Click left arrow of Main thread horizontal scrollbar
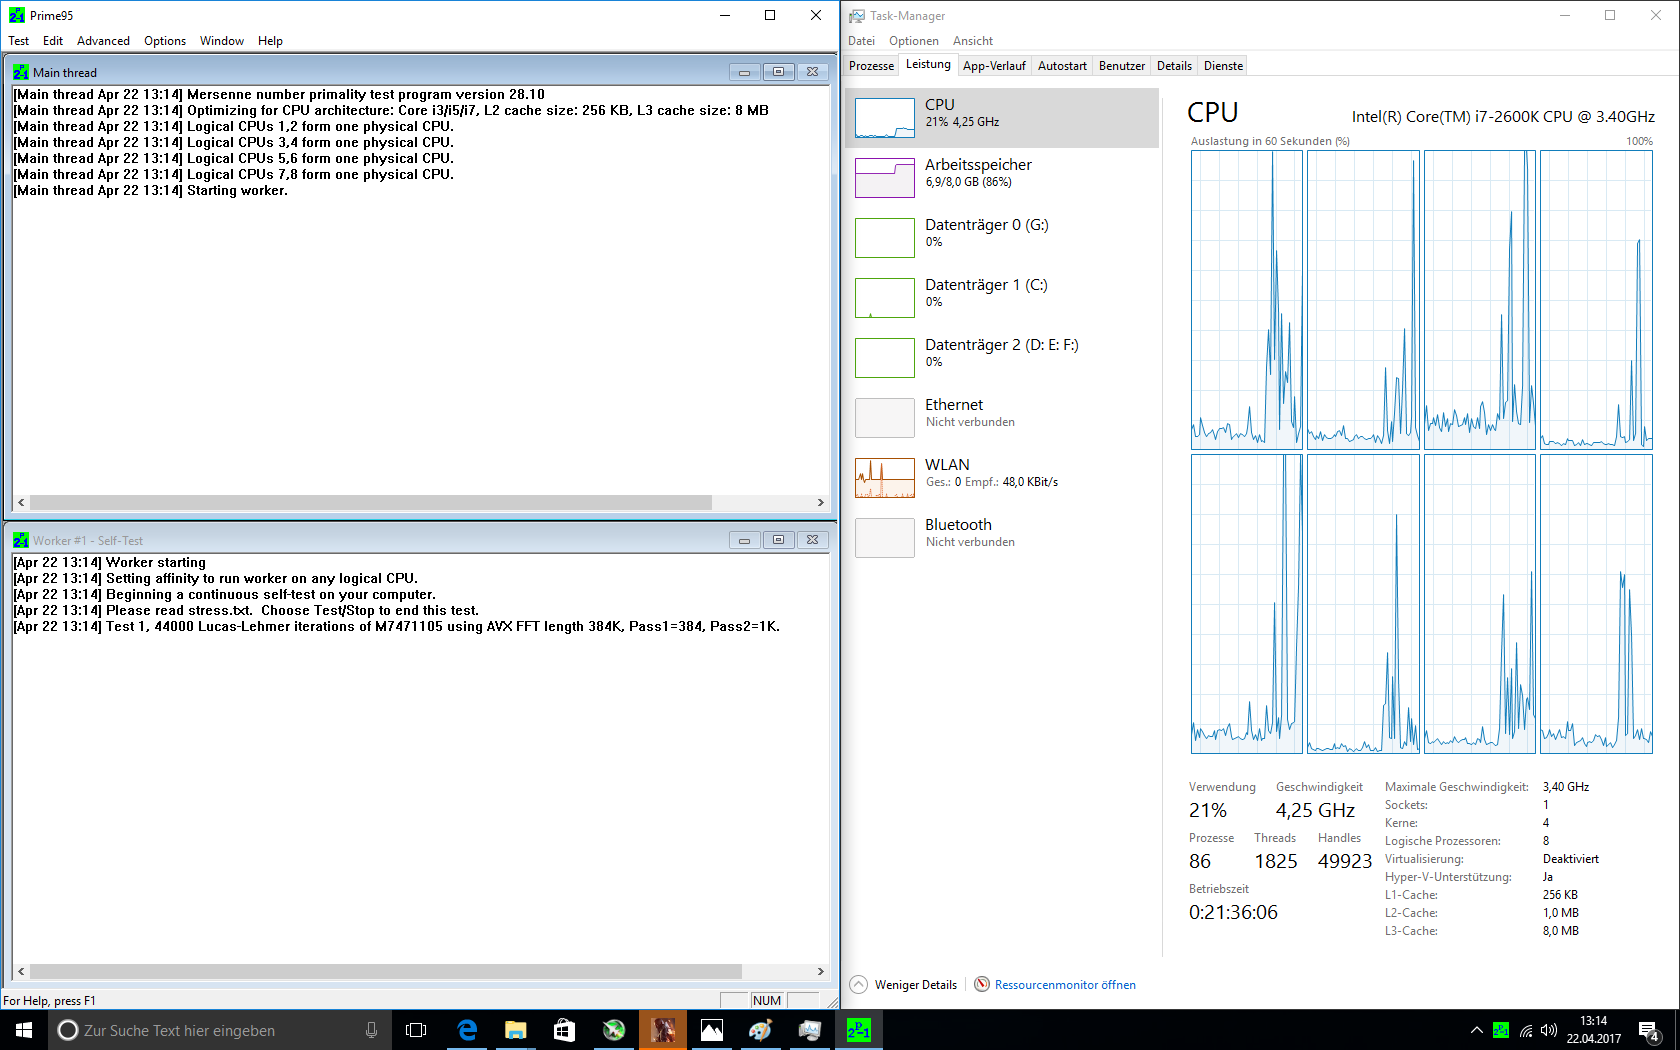The width and height of the screenshot is (1680, 1050). coord(21,503)
